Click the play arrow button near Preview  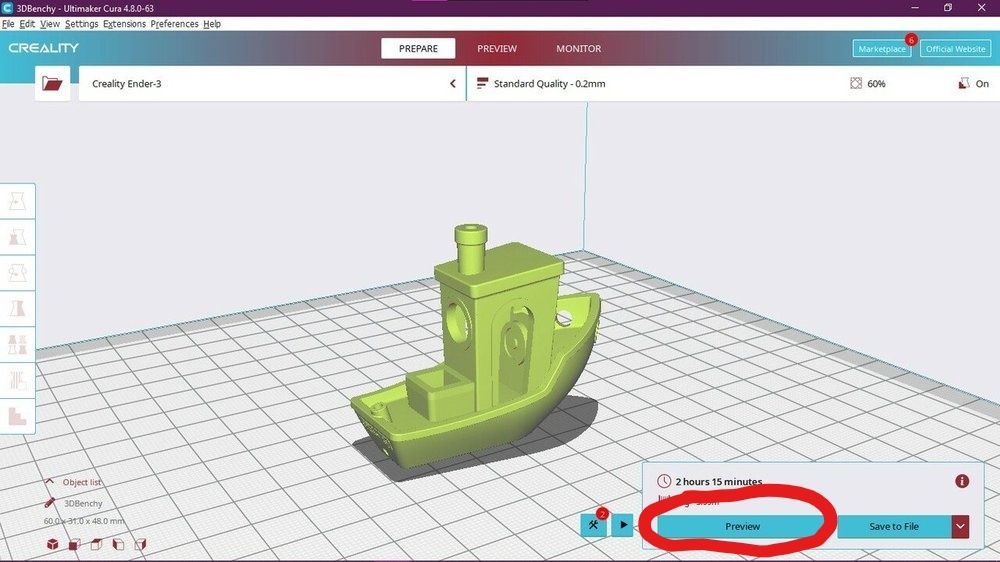pos(623,525)
